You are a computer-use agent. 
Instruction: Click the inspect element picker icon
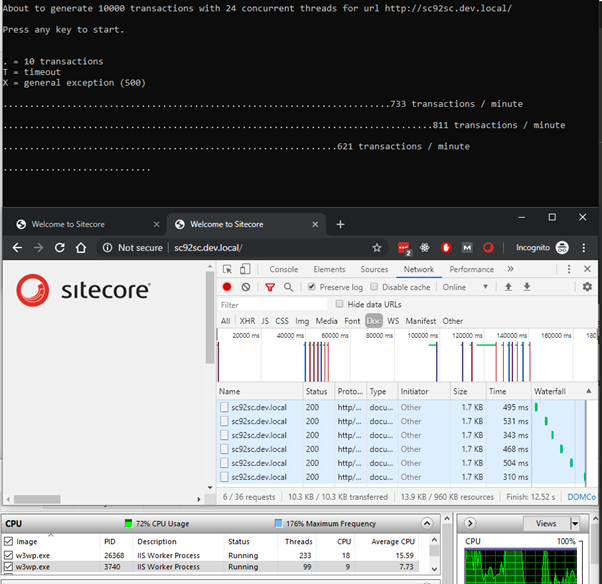pos(228,269)
